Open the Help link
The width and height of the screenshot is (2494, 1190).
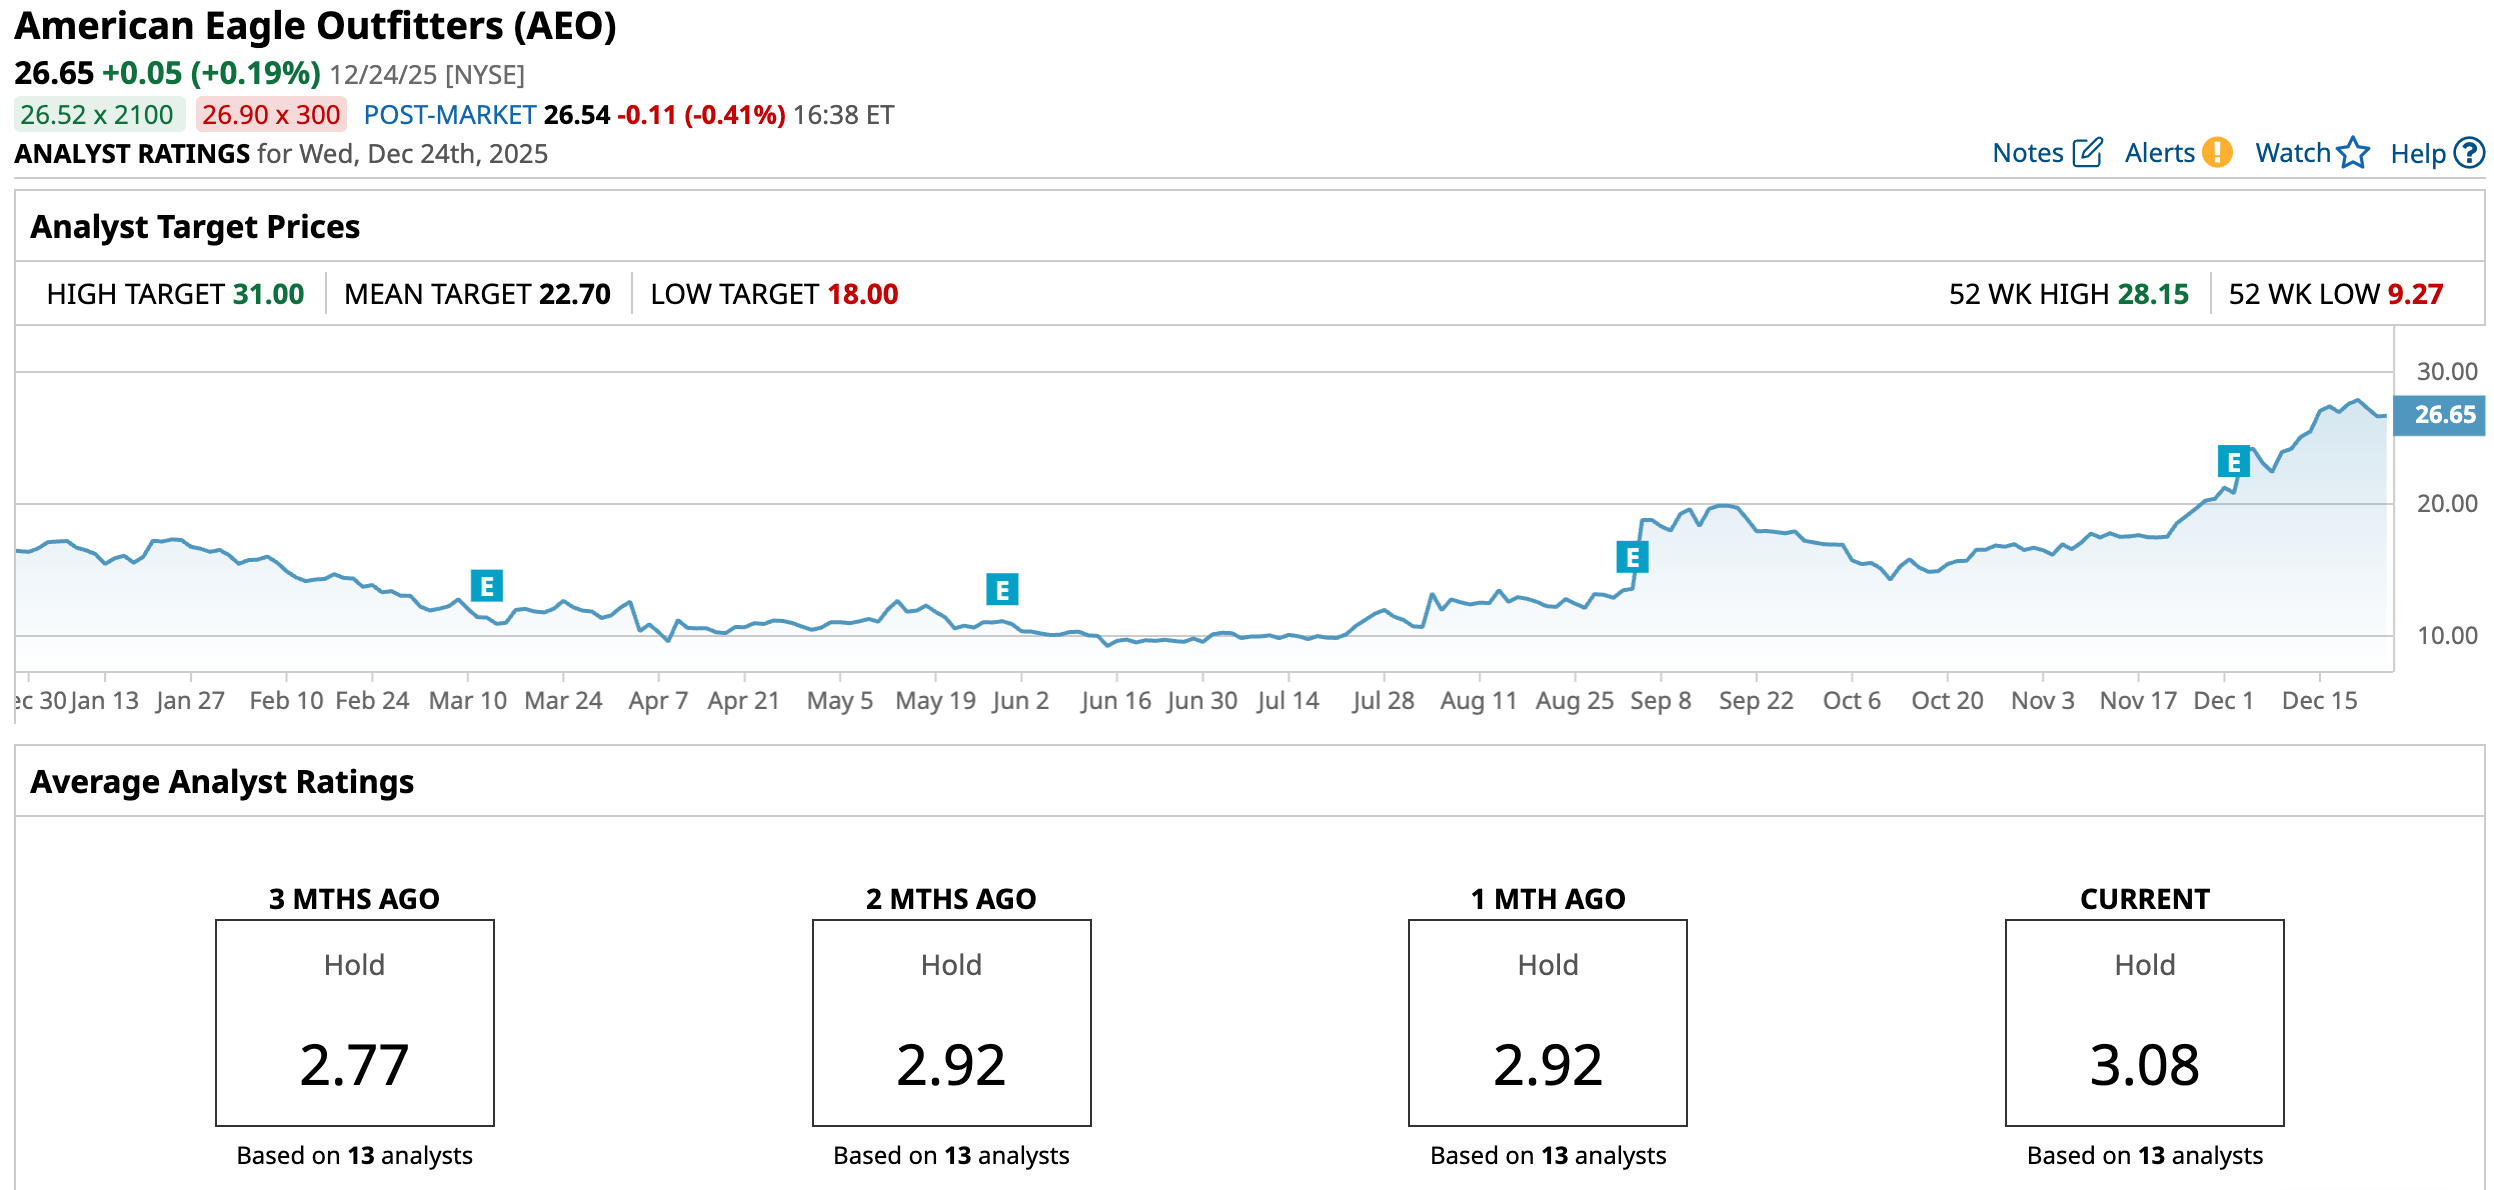point(2417,154)
